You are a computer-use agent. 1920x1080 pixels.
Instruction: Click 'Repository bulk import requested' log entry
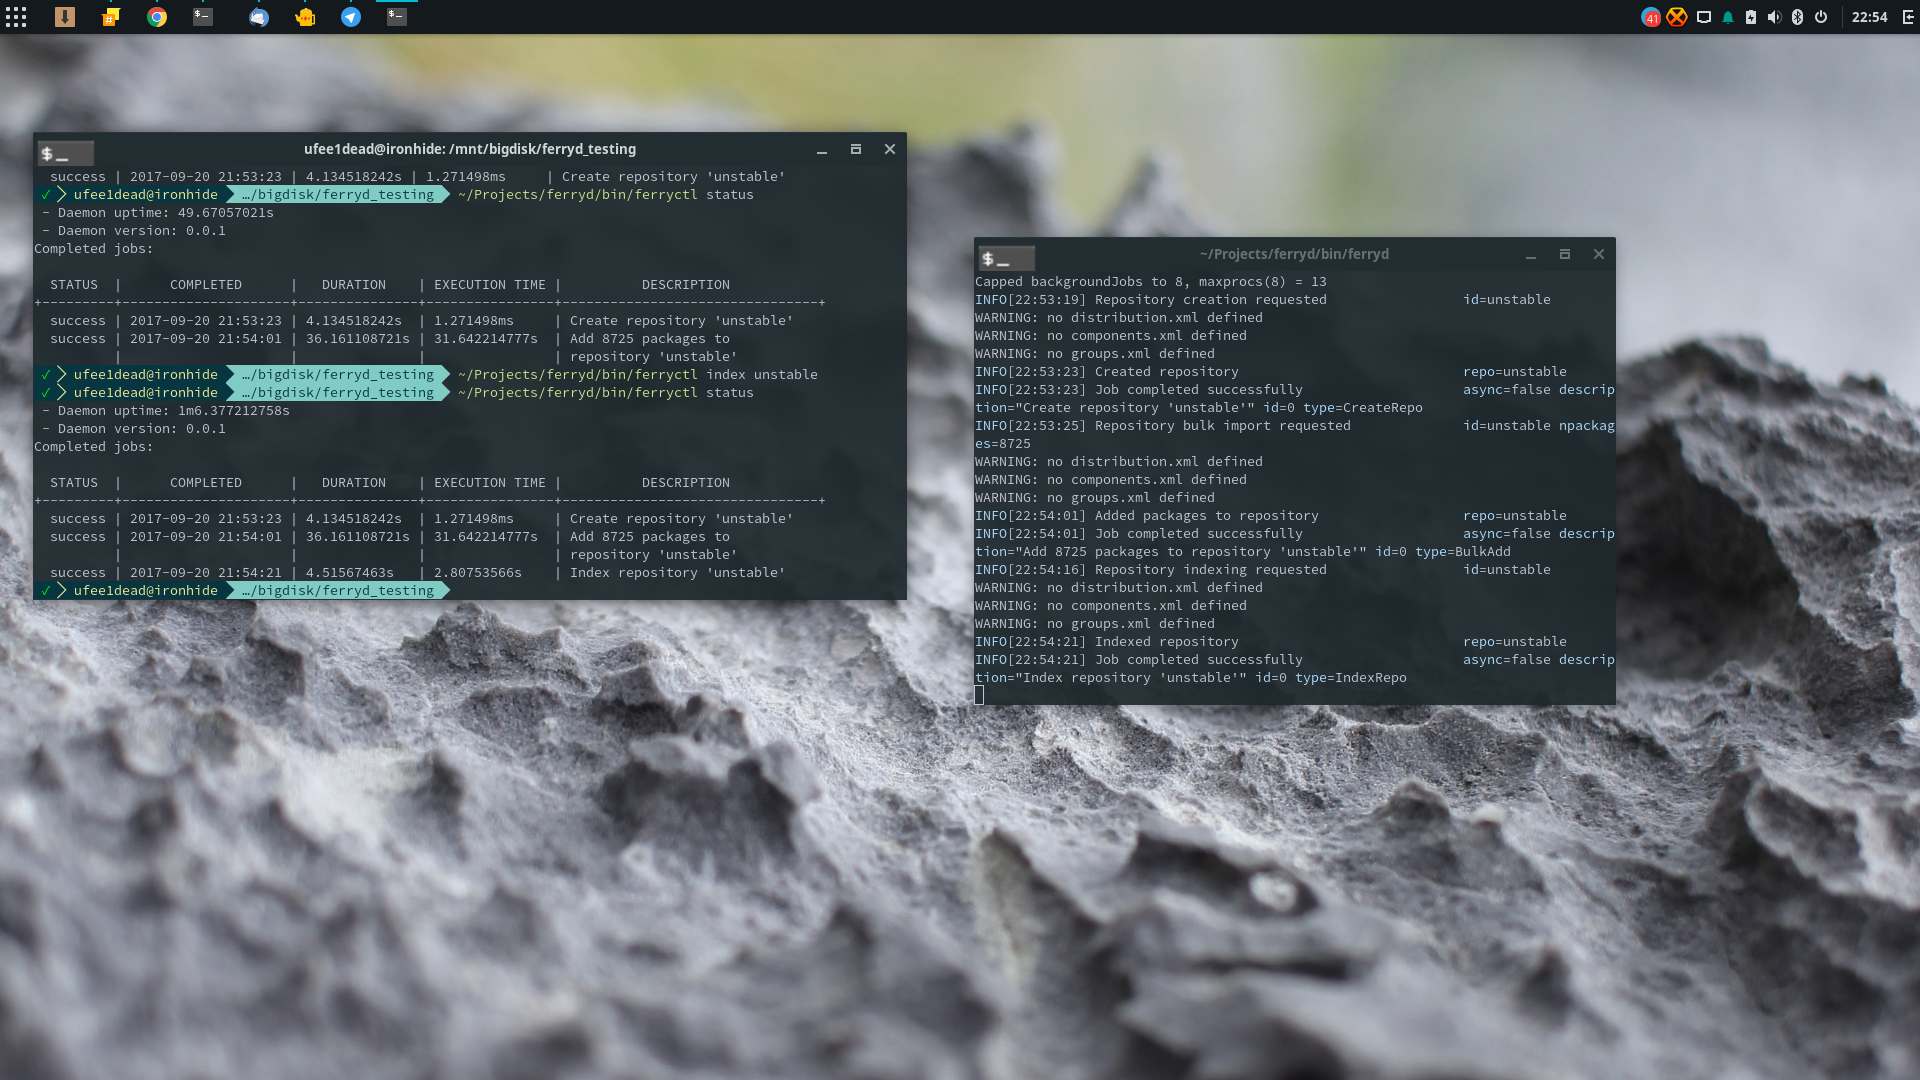pos(1223,426)
